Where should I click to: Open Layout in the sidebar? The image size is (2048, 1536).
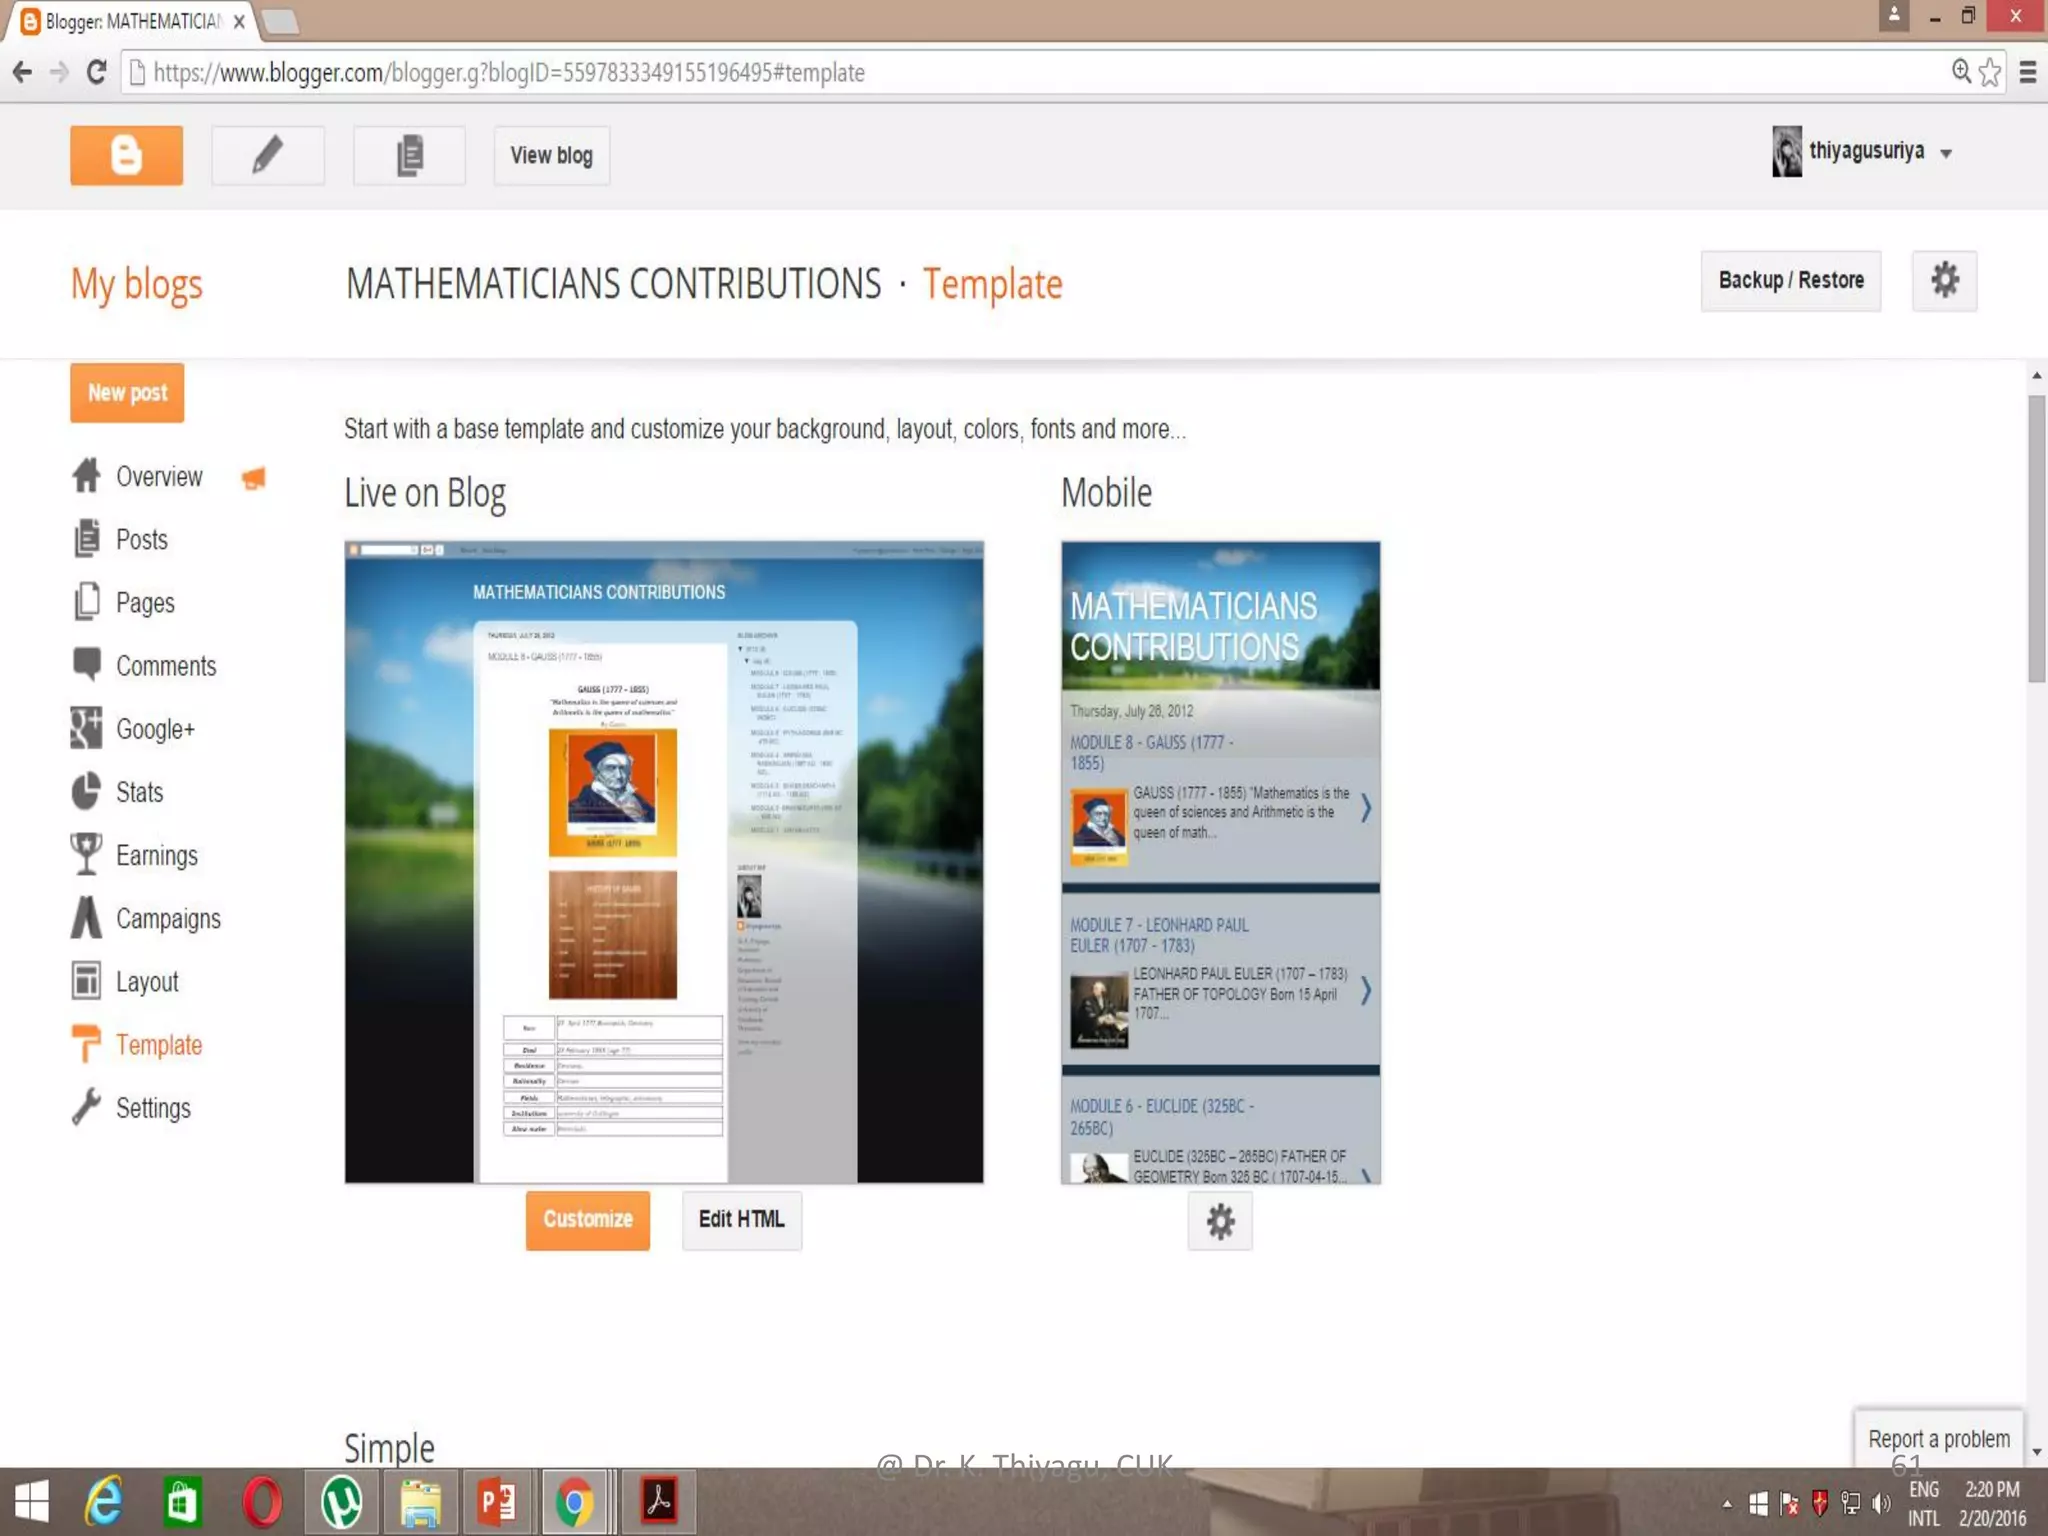[147, 982]
